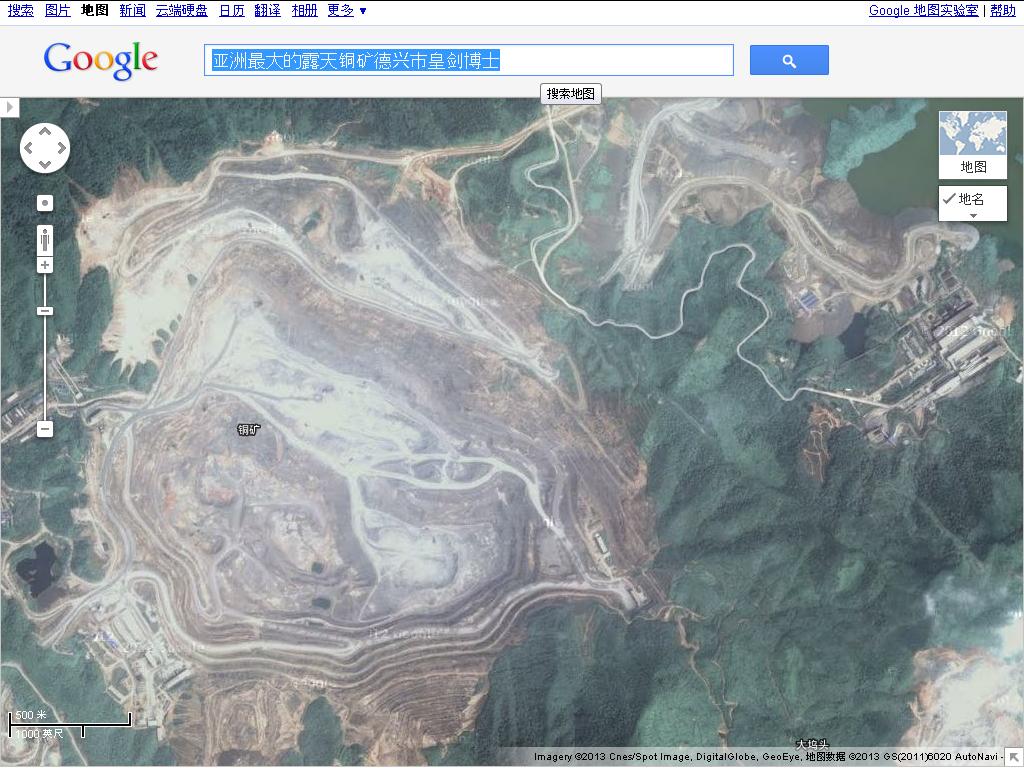1024x768 pixels.
Task: Go to 新闻 in the top navigation
Action: coord(132,10)
